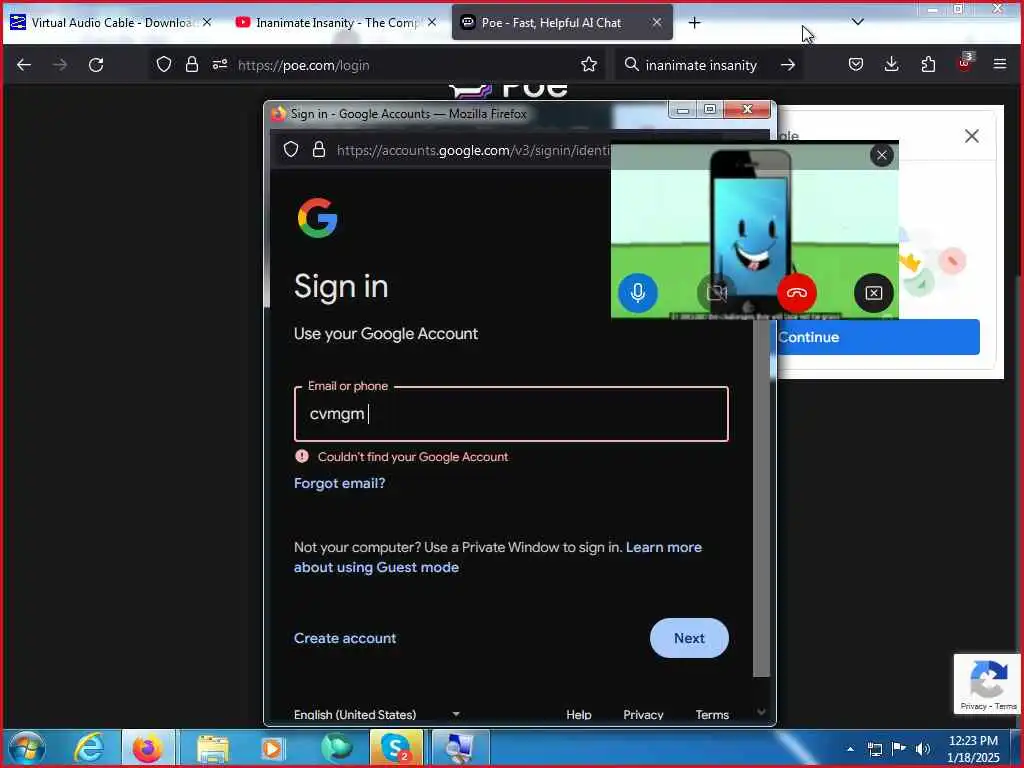This screenshot has height=768, width=1024.
Task: Open Pocket save button
Action: point(856,64)
